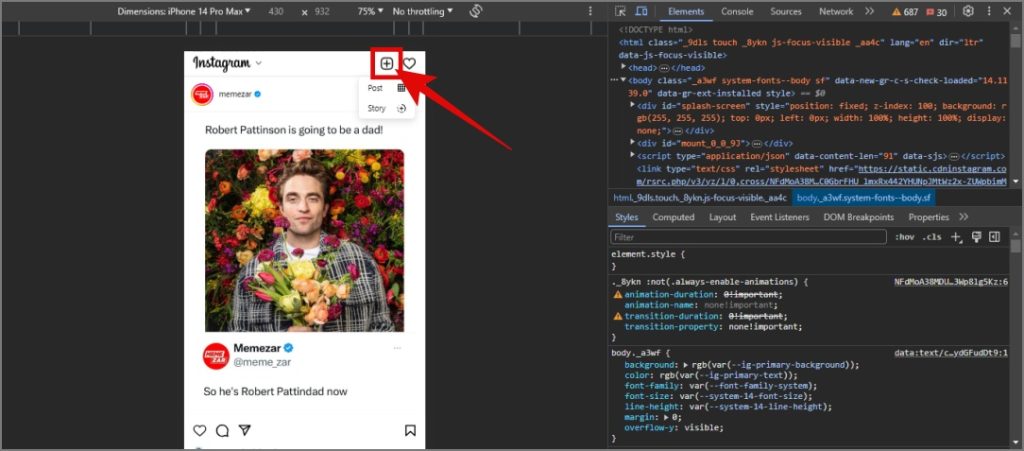Click the ellipsis inside the head element
The height and width of the screenshot is (451, 1024).
pos(664,68)
